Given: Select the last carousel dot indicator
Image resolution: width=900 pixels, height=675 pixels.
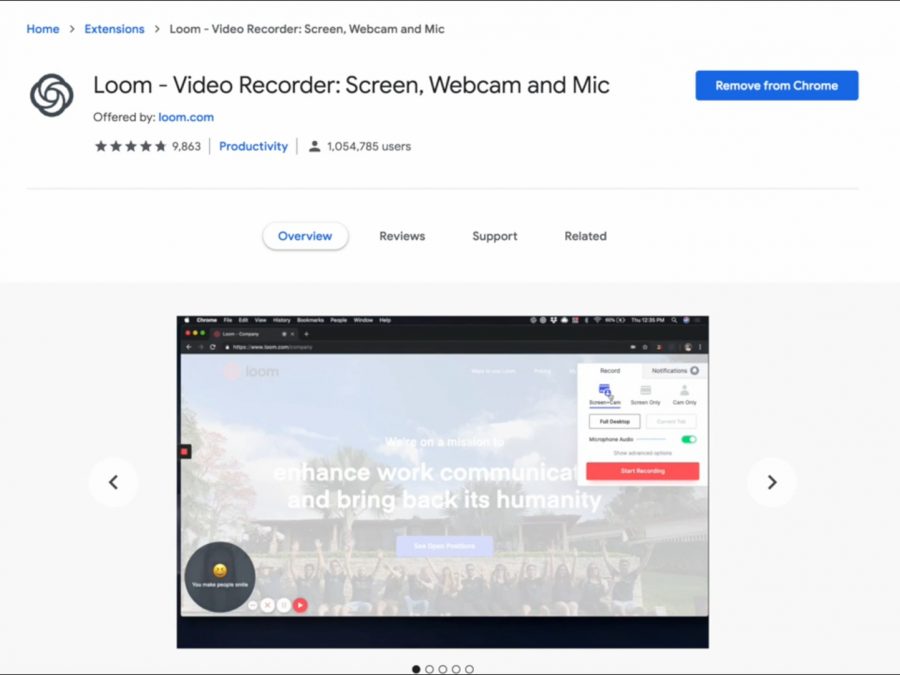Looking at the screenshot, I should (469, 669).
